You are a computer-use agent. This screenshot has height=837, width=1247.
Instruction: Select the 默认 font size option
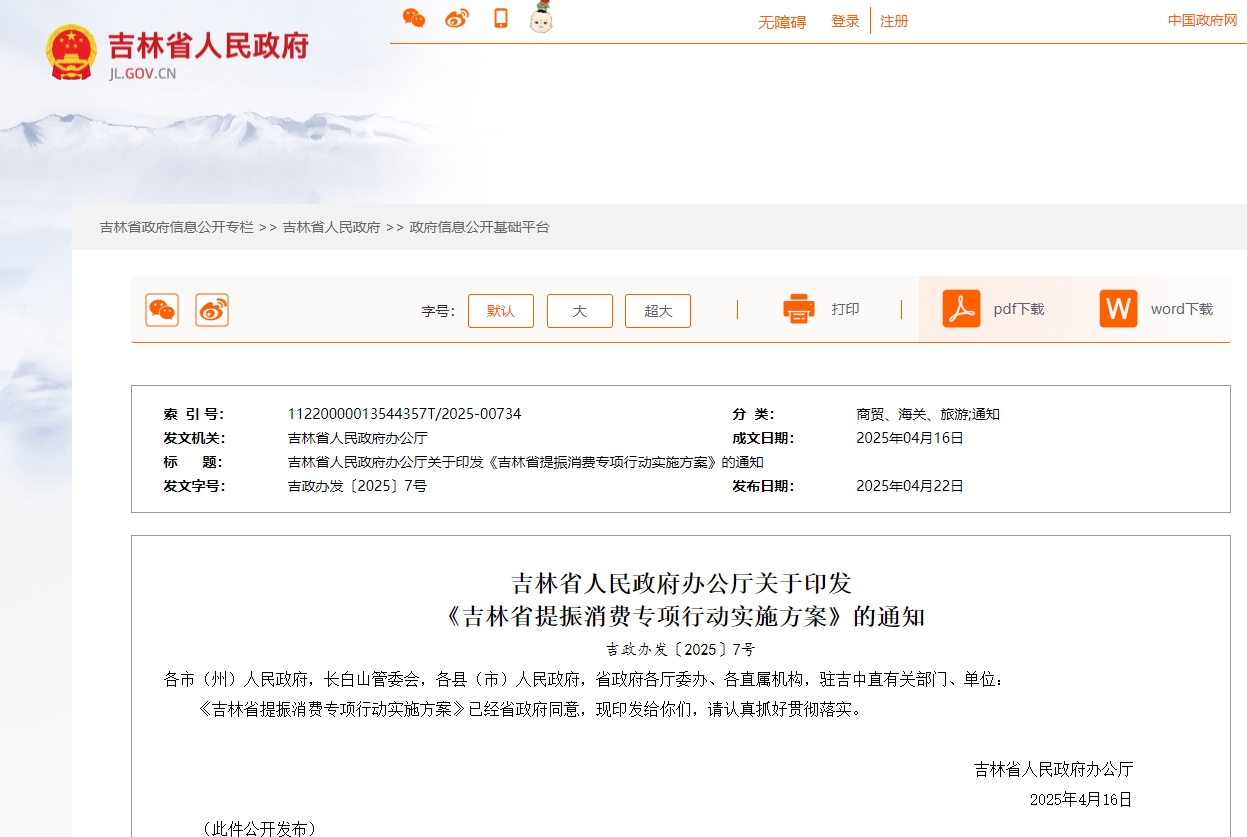pyautogui.click(x=501, y=311)
